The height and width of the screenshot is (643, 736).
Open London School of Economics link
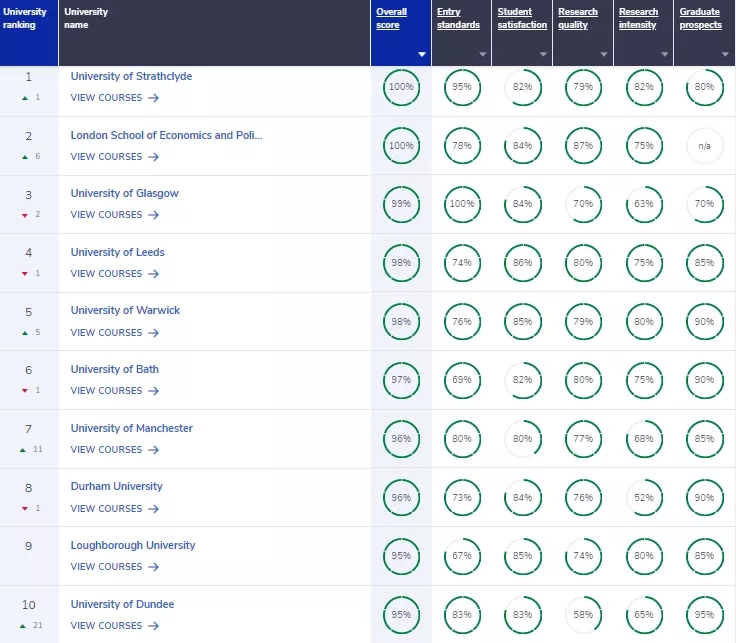(166, 135)
